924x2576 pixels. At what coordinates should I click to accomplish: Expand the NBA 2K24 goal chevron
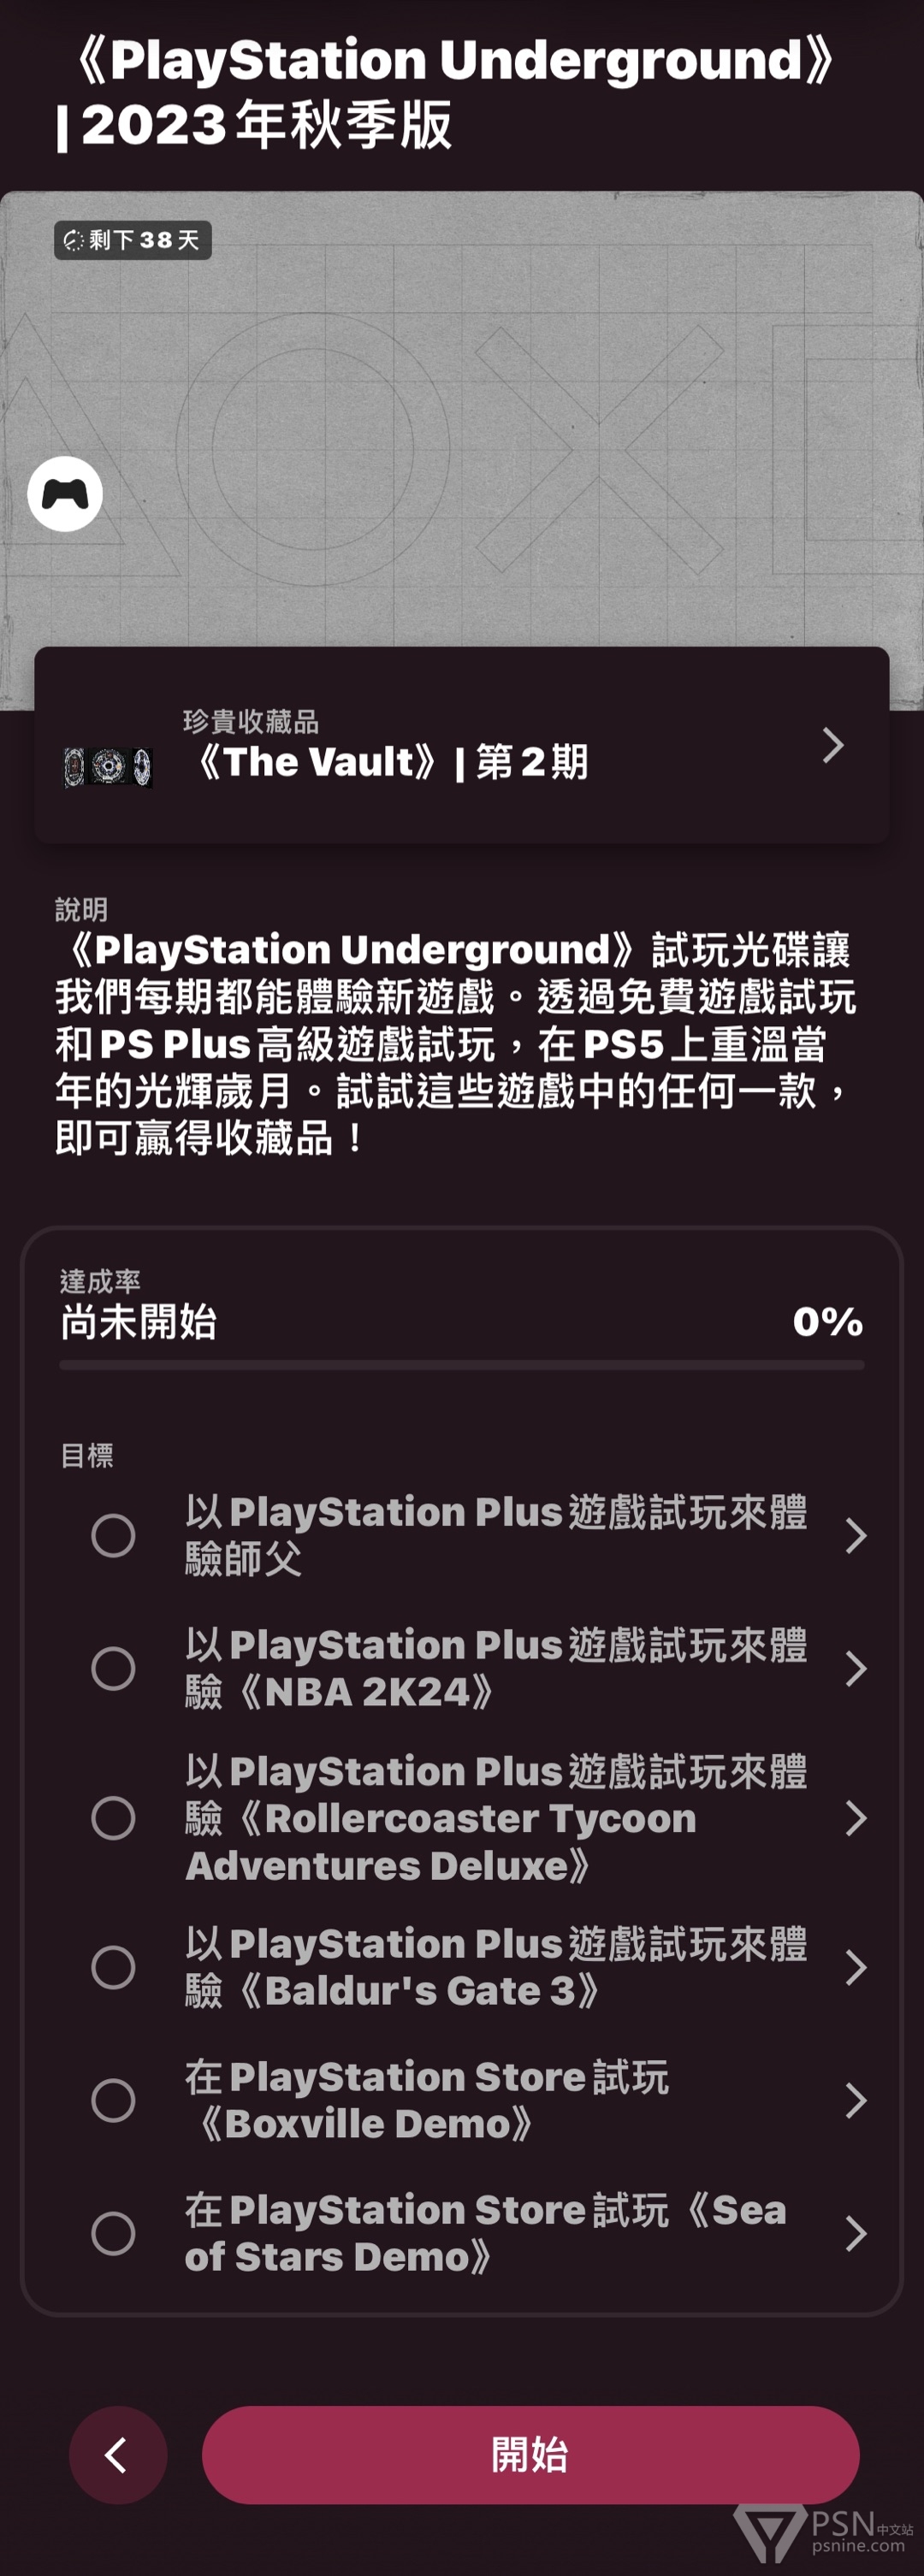tap(855, 1668)
